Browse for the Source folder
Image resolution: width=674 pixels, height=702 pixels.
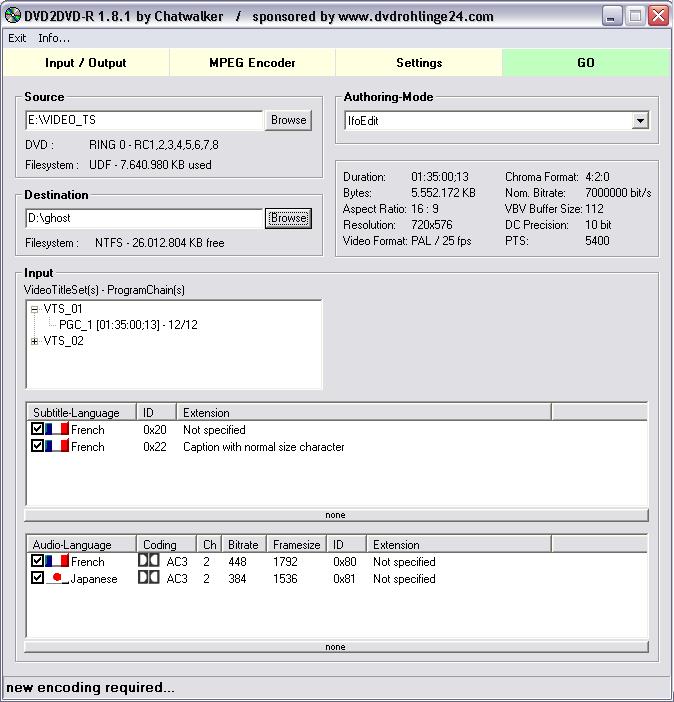pyautogui.click(x=288, y=120)
